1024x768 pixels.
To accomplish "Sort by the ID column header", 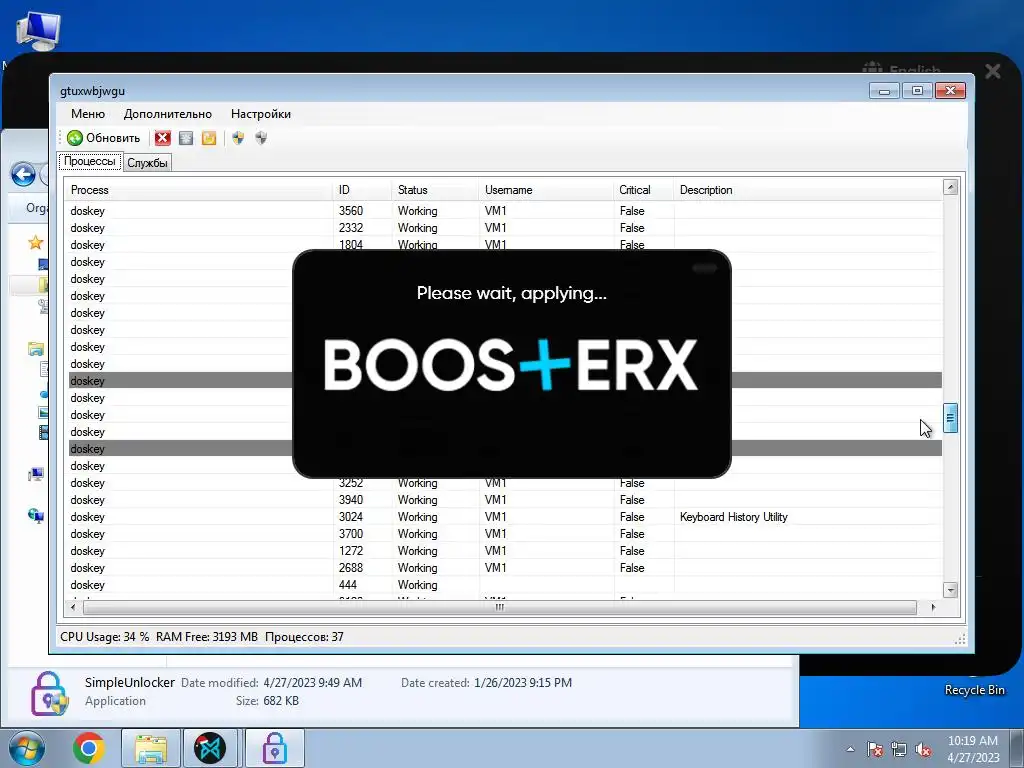I will coord(363,190).
